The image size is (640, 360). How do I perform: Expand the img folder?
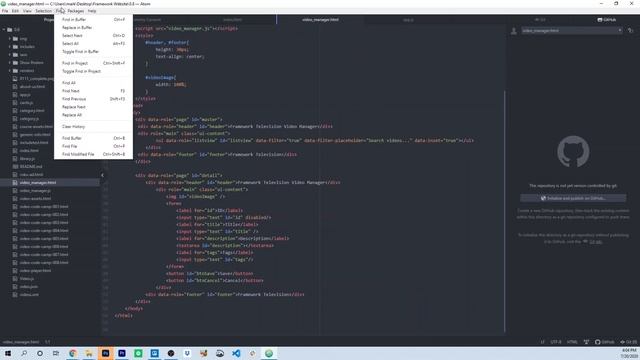(x=10, y=39)
